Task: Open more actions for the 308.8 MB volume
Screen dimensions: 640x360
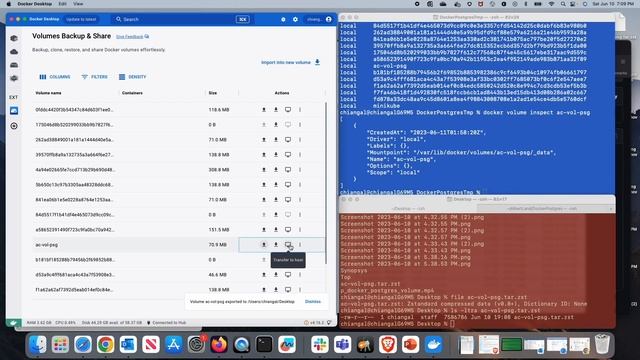Action: tap(300, 170)
